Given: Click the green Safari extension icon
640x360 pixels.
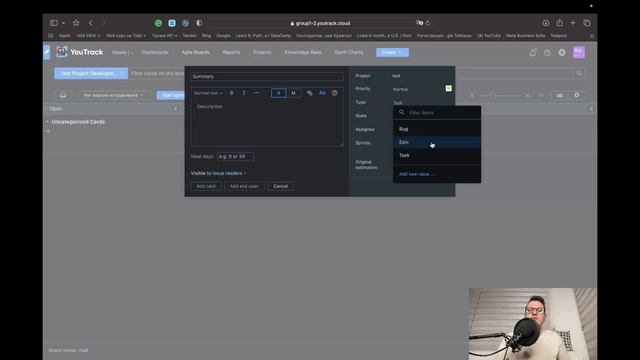Looking at the screenshot, I should pos(158,23).
